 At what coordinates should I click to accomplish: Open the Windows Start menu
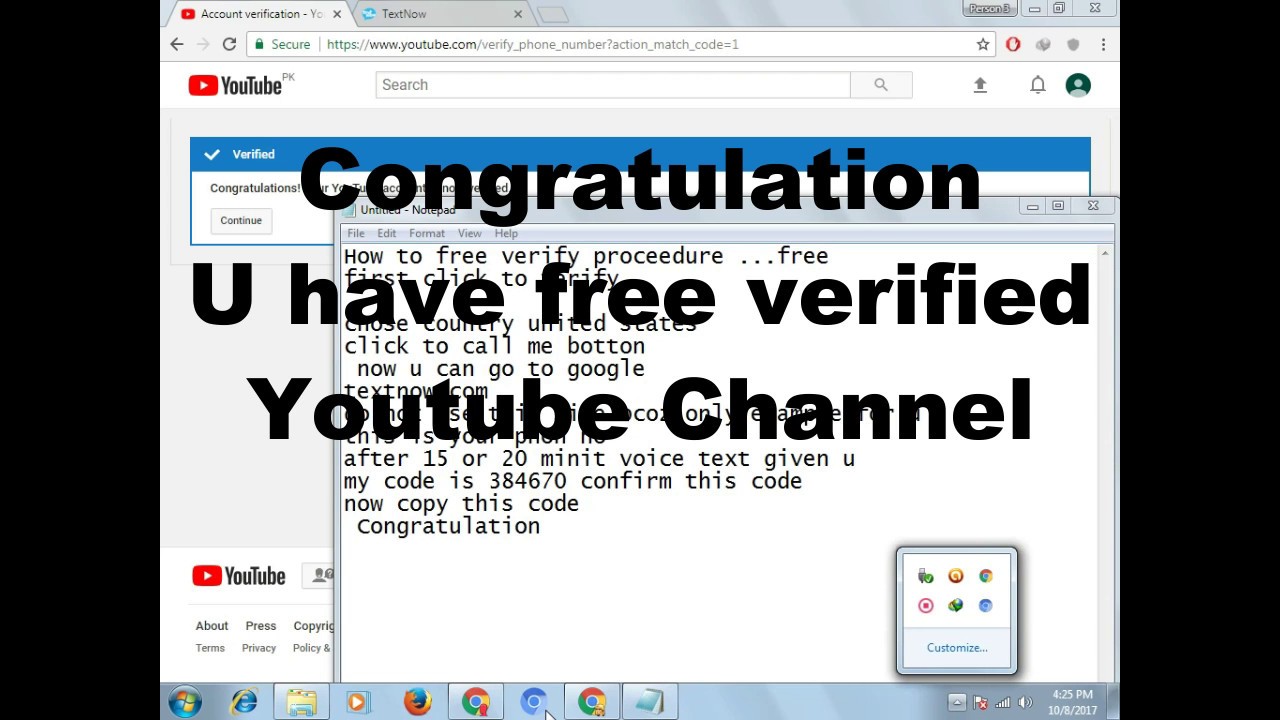click(185, 702)
